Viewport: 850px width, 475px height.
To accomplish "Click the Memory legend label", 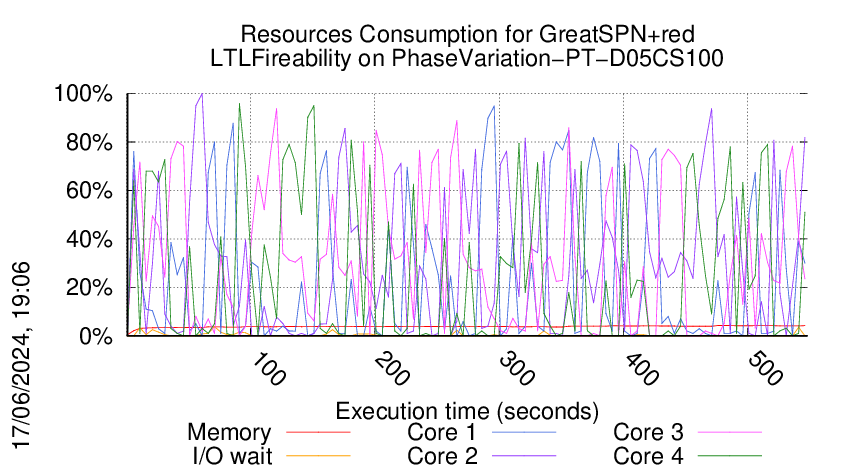I will [229, 433].
